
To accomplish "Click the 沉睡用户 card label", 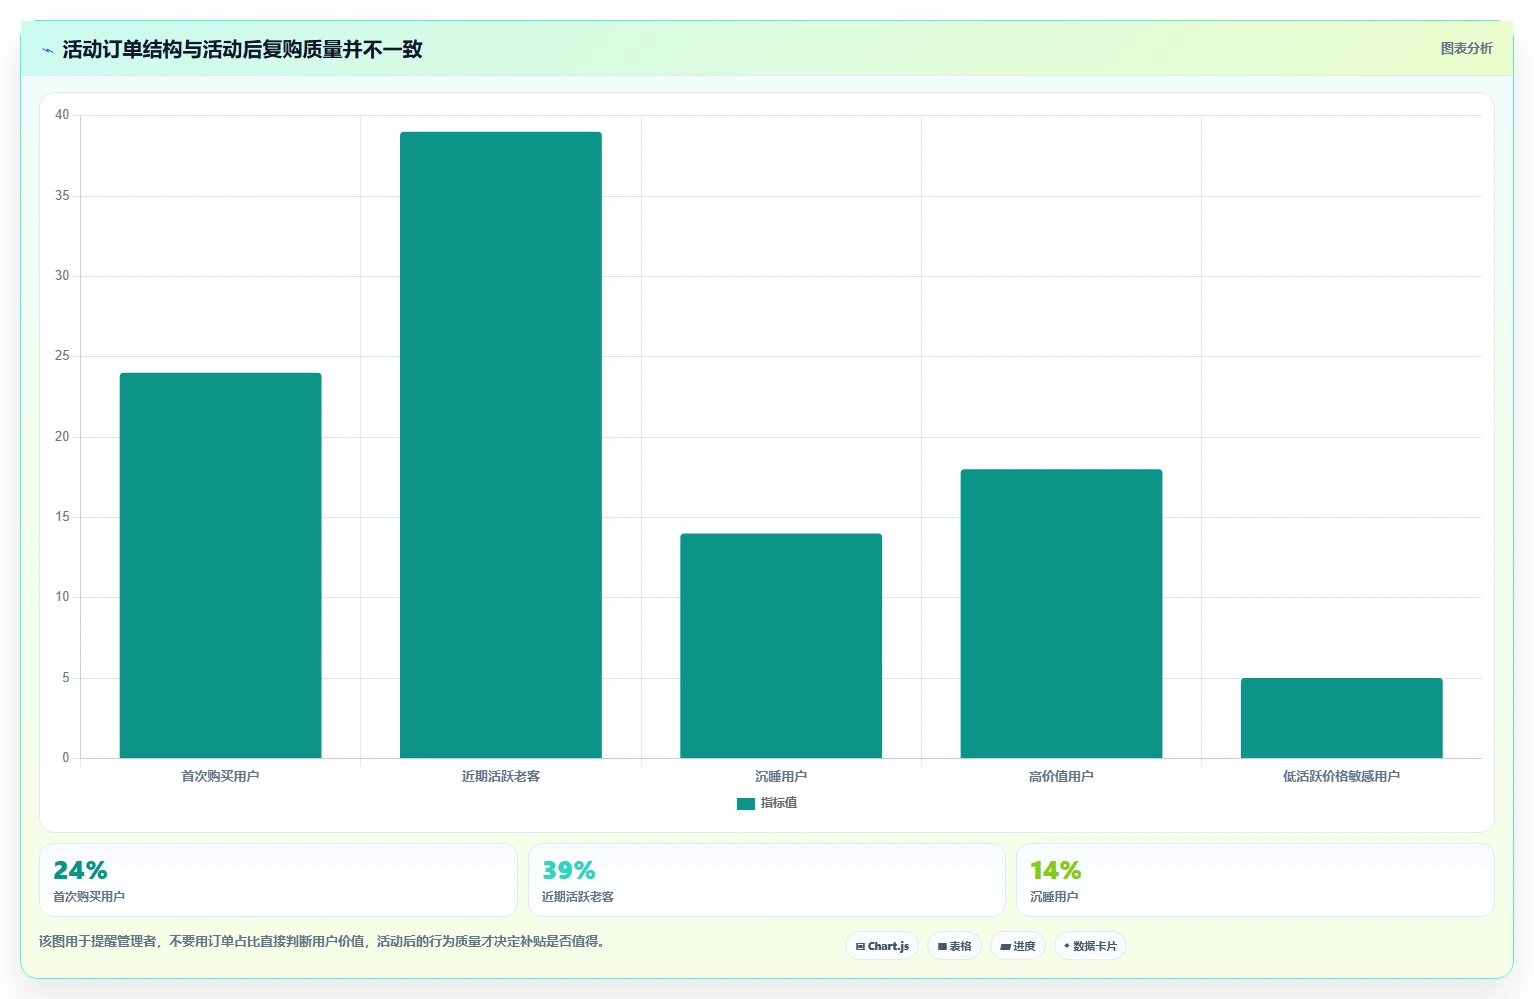I will tap(1054, 897).
